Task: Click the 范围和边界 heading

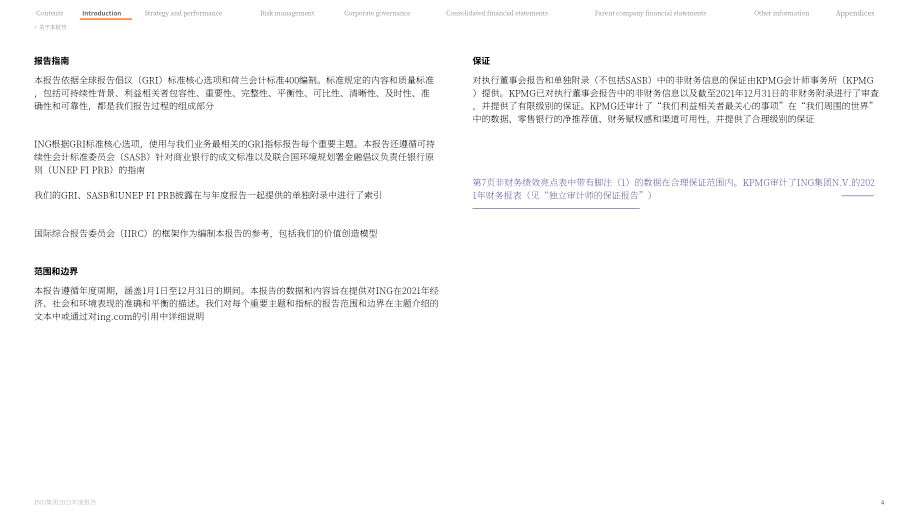Action: coord(56,271)
